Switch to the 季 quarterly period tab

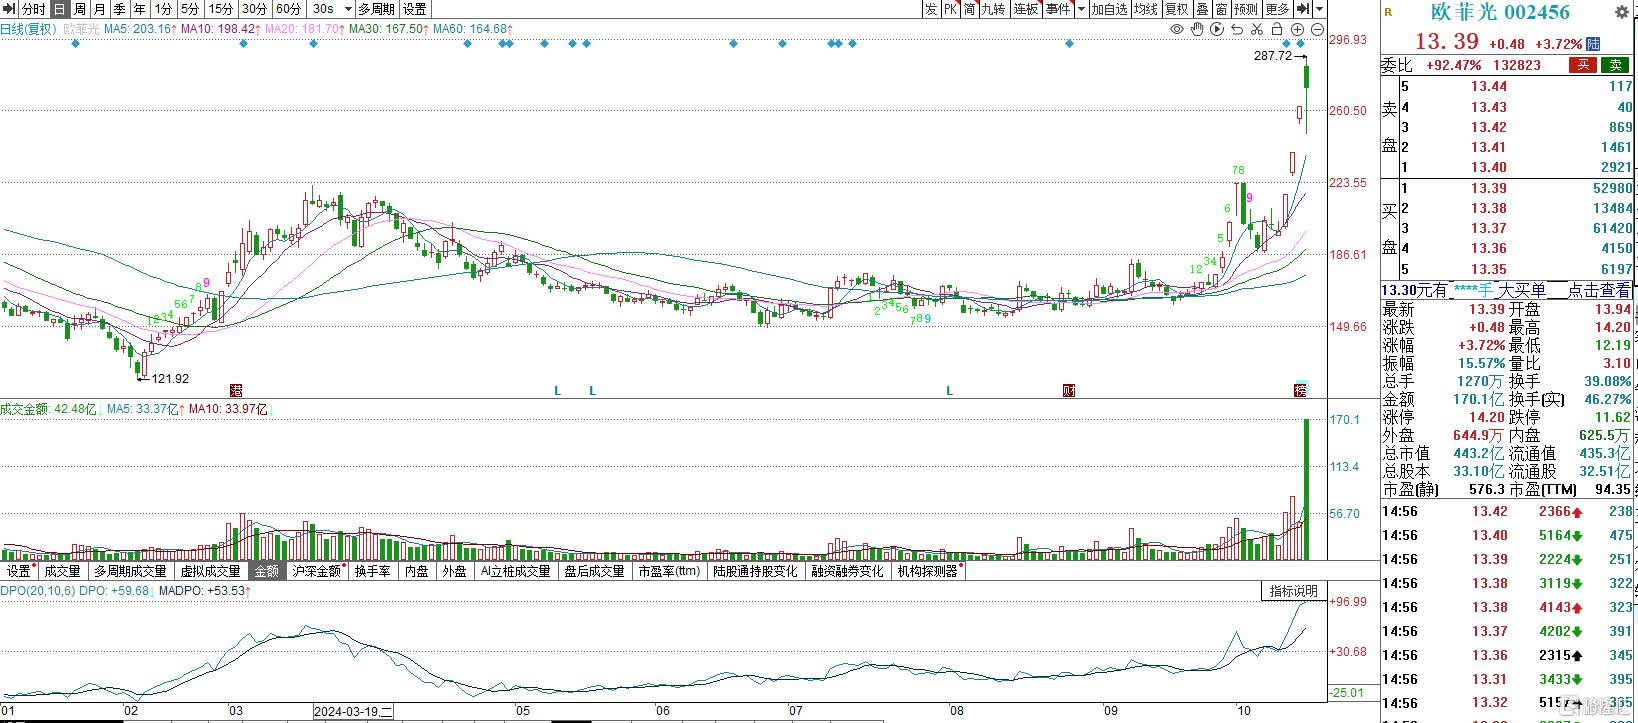tap(119, 9)
